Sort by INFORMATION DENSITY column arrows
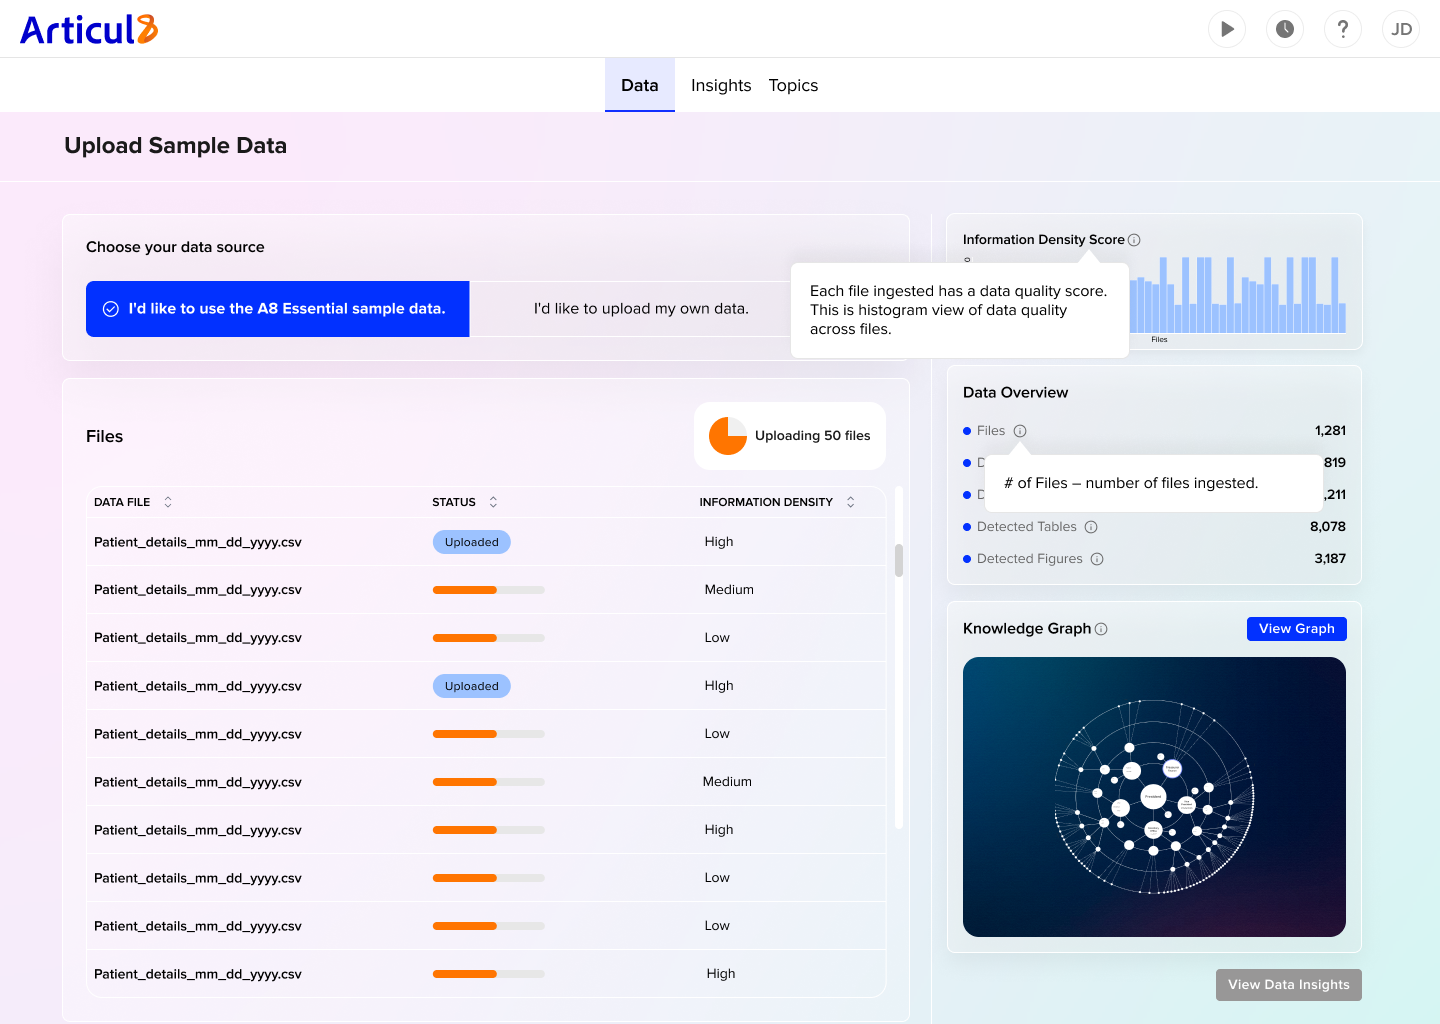Viewport: 1440px width, 1024px height. [x=851, y=502]
